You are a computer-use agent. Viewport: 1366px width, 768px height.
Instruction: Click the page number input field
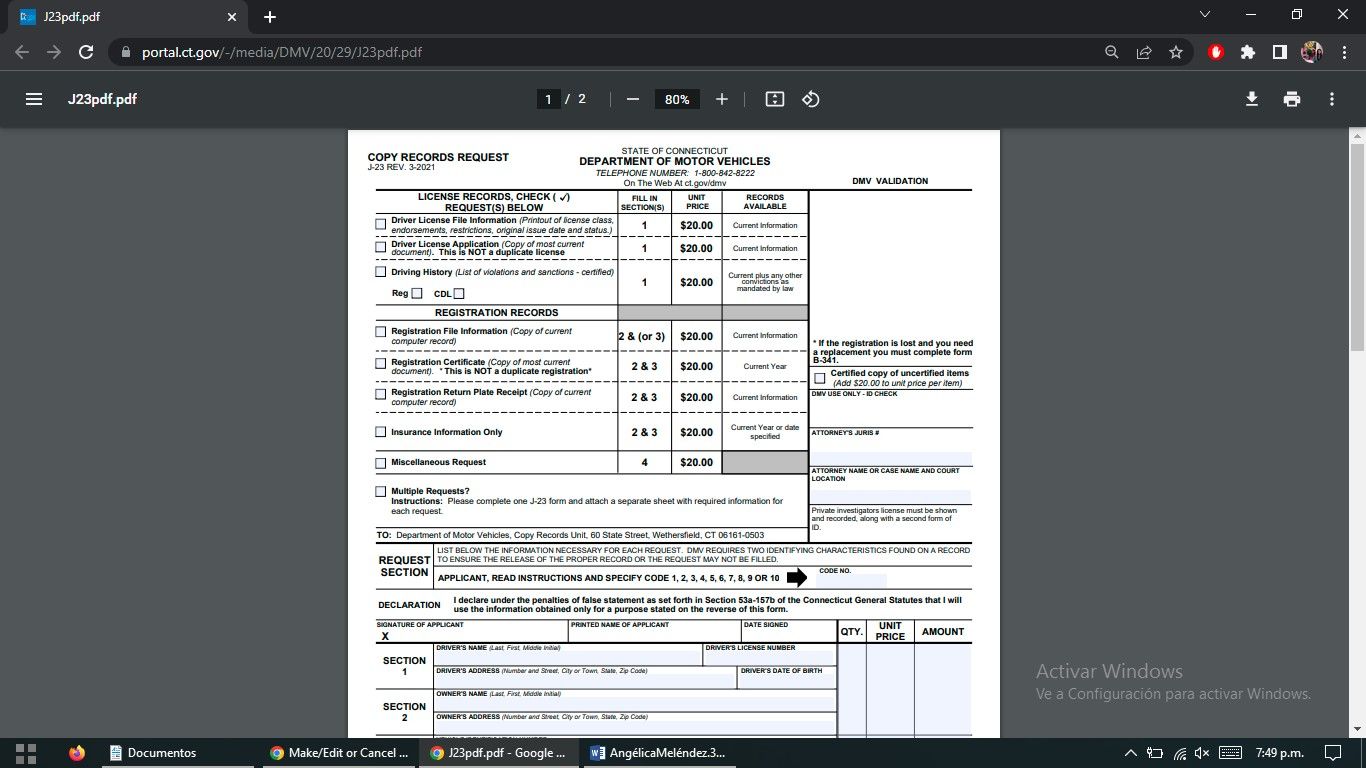548,99
